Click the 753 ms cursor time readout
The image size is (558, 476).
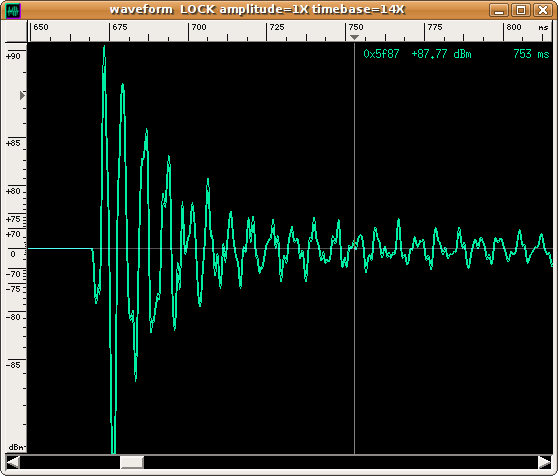(531, 54)
